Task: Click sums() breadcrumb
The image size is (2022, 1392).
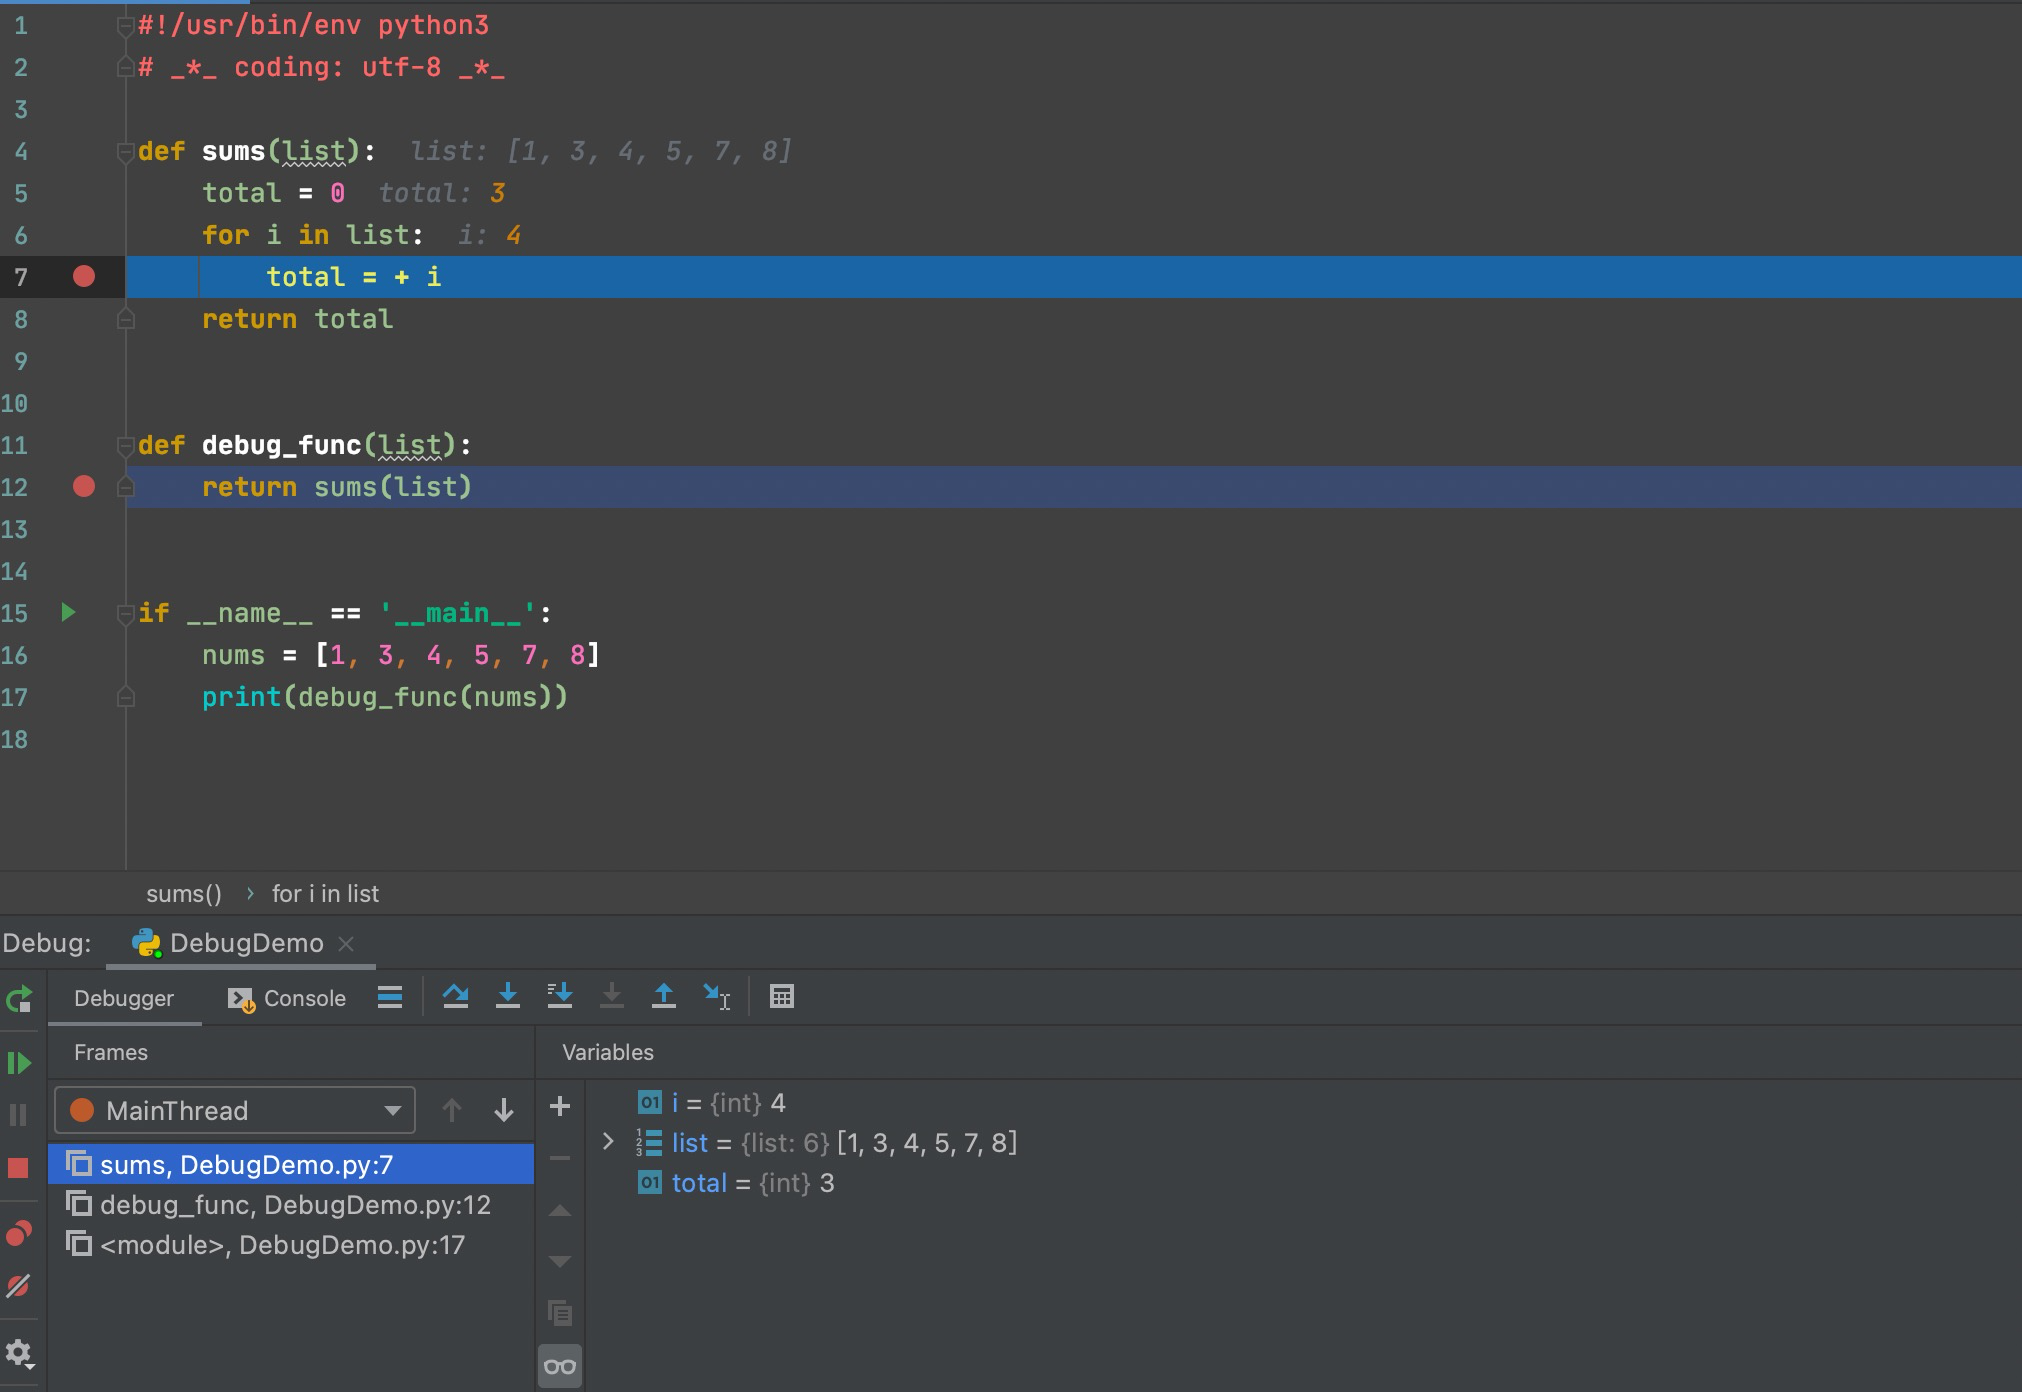Action: (184, 893)
